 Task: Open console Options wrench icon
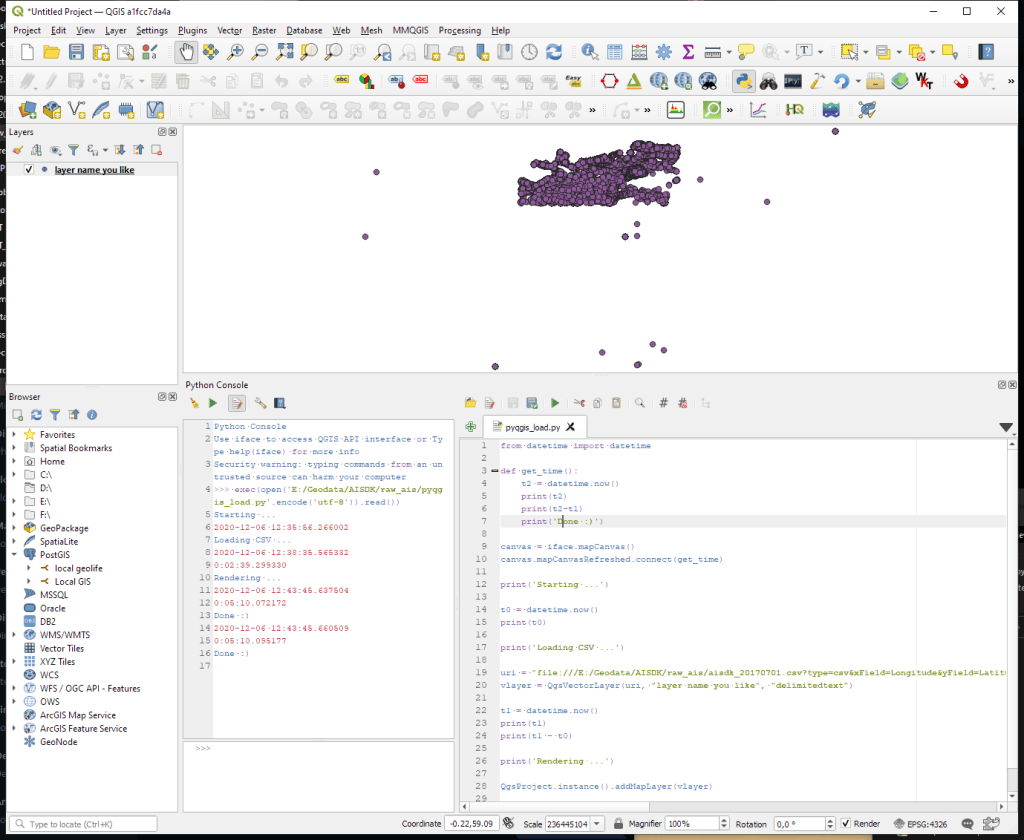(260, 403)
